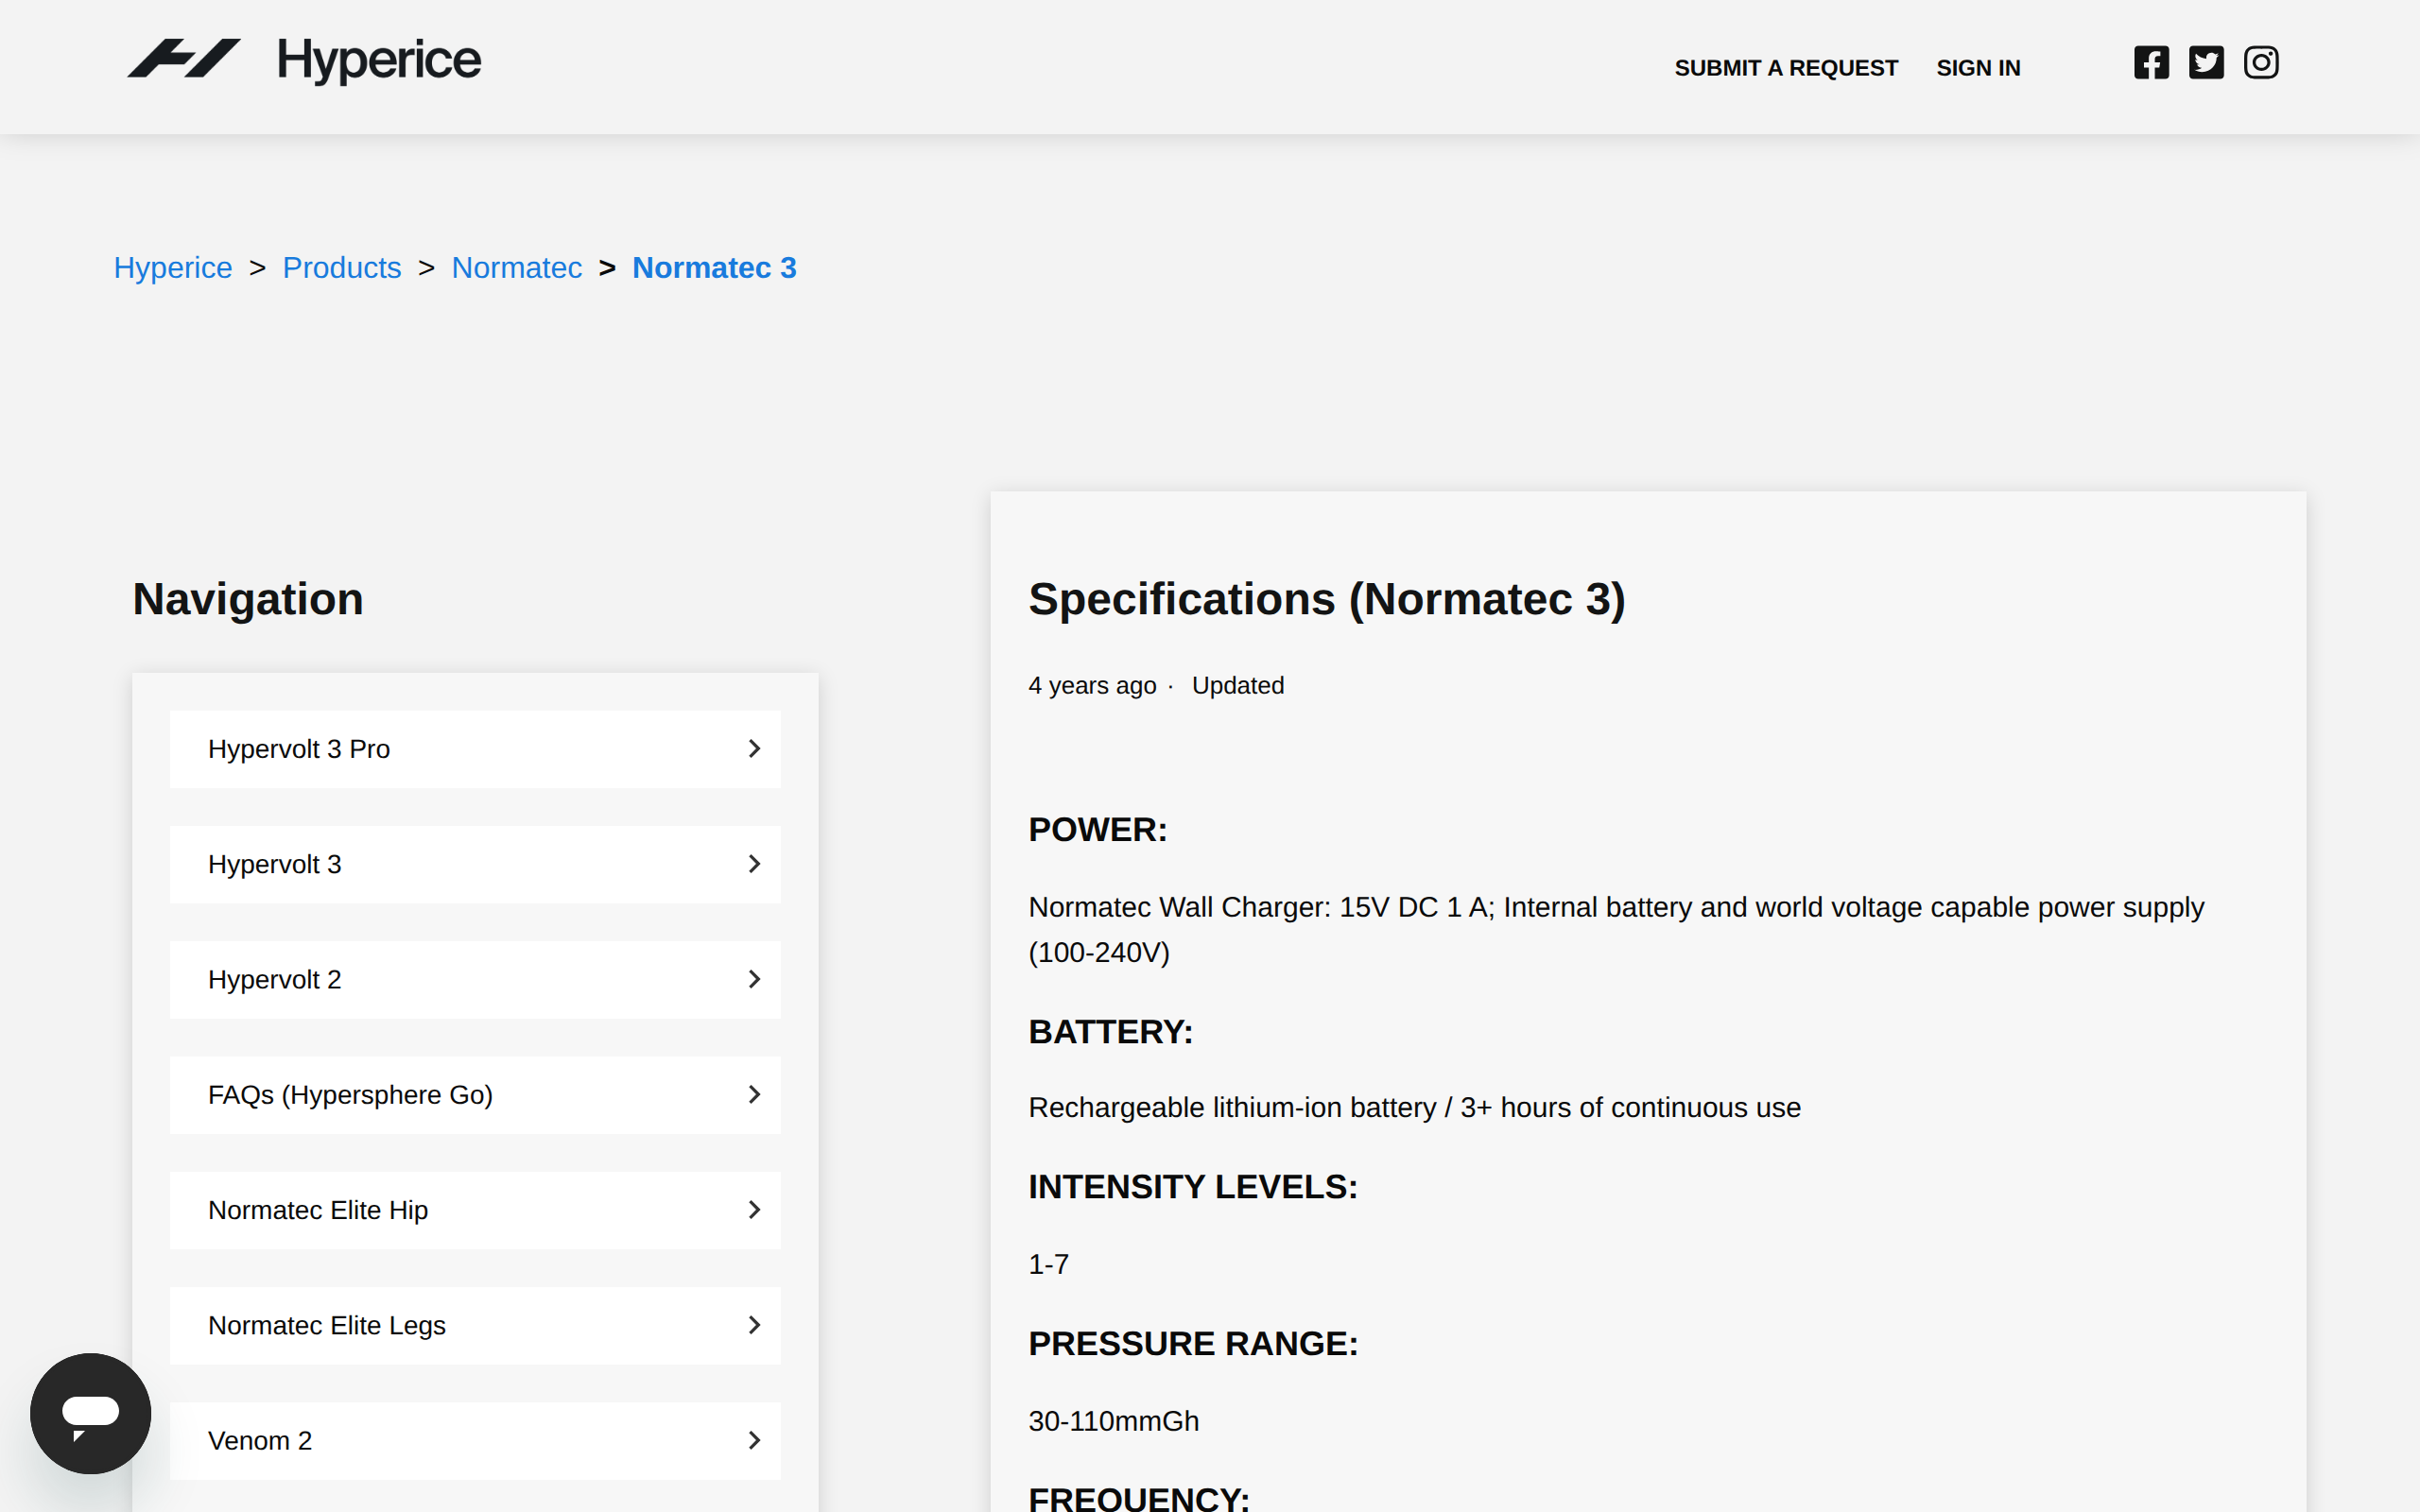The width and height of the screenshot is (2420, 1512).
Task: Open Normatec Elite Hip navigation item
Action: [475, 1210]
